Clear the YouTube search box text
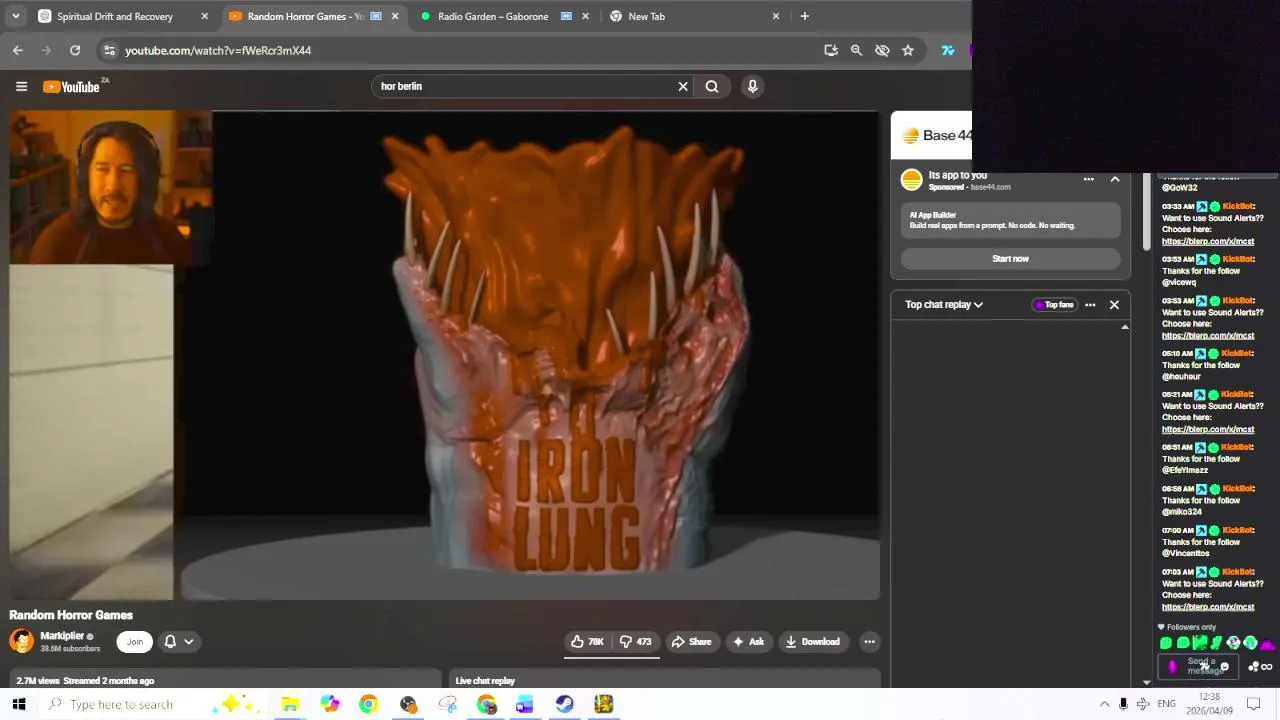1280x720 pixels. pyautogui.click(x=683, y=86)
